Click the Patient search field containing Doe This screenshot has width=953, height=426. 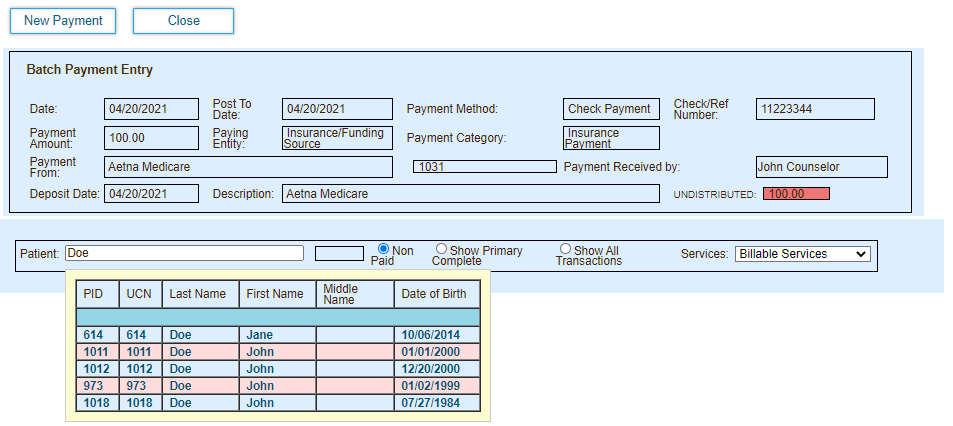[184, 253]
